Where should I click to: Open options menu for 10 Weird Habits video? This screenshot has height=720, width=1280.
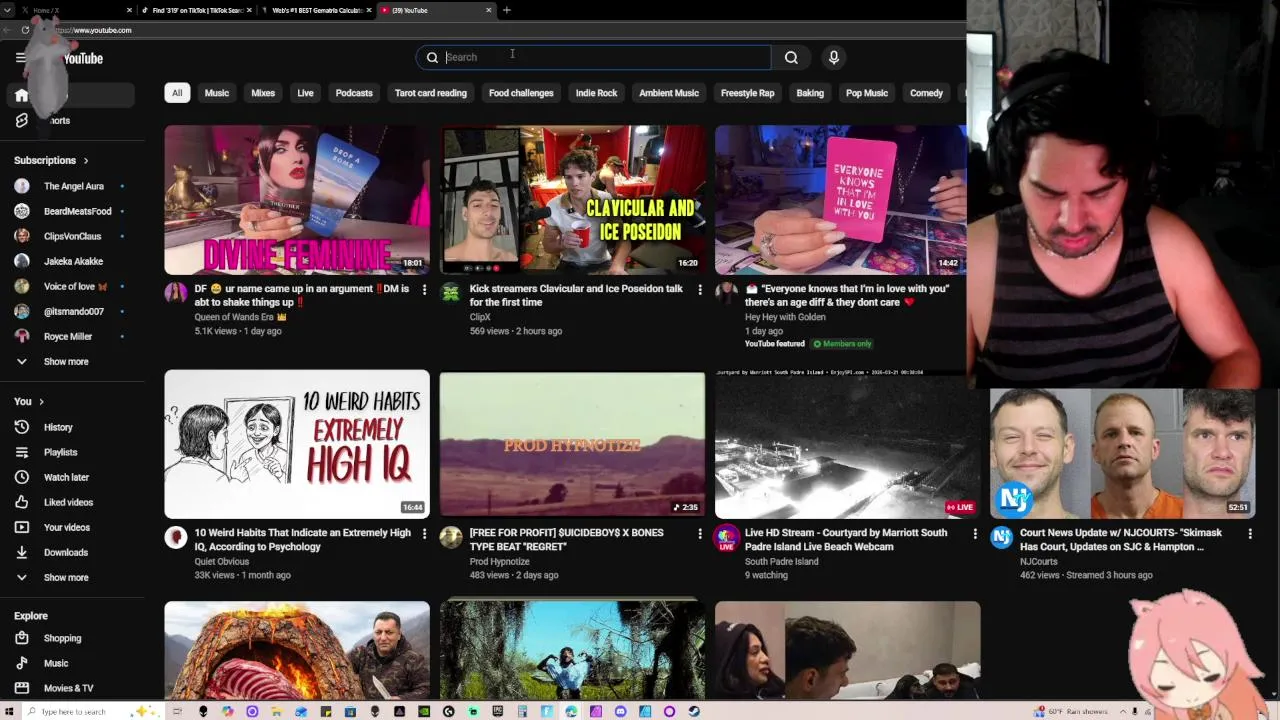pyautogui.click(x=424, y=534)
